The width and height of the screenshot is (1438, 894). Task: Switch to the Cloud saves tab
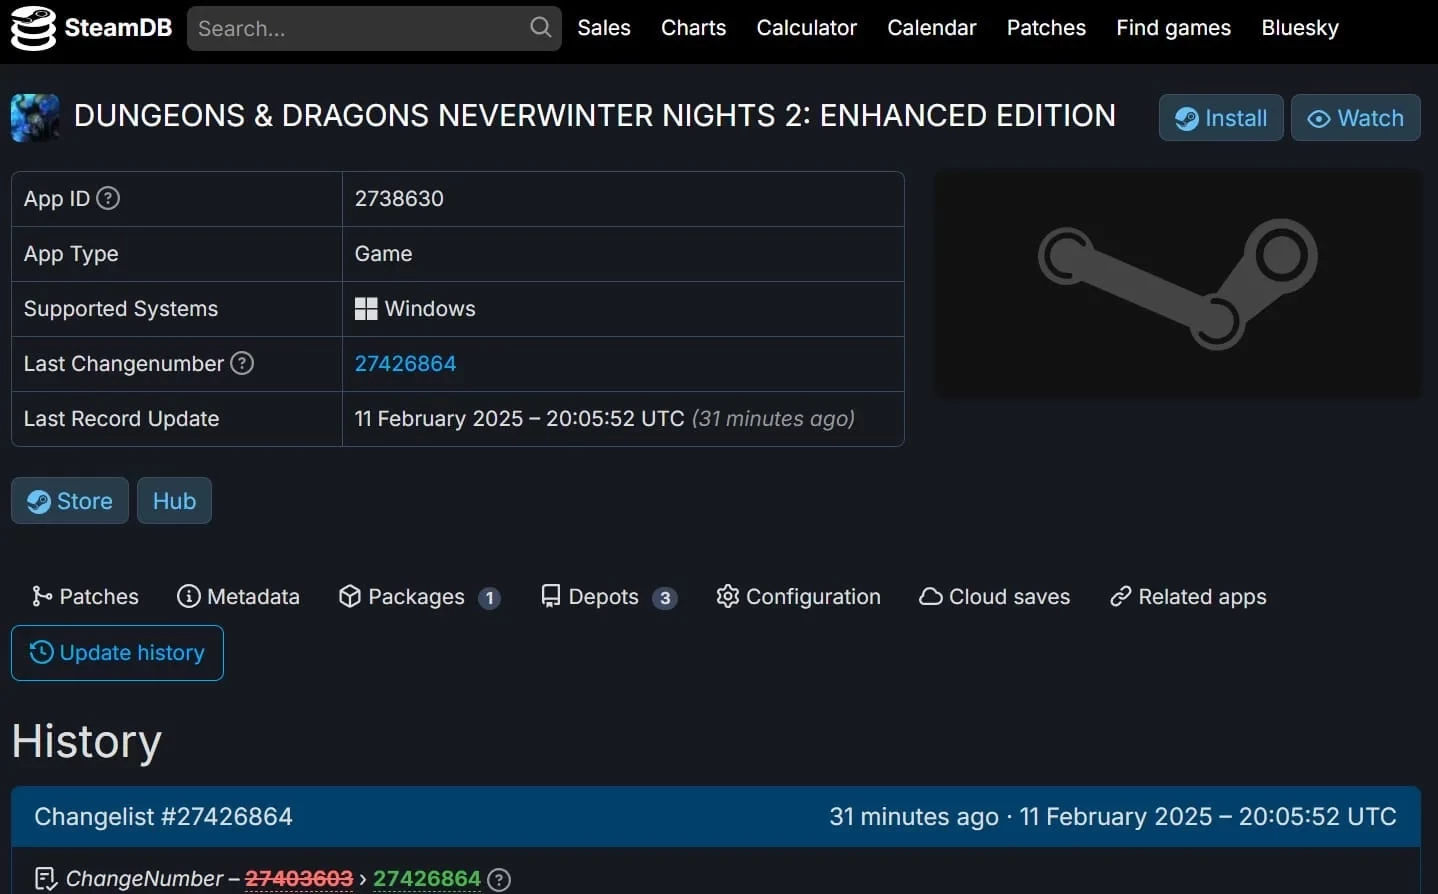pos(994,597)
